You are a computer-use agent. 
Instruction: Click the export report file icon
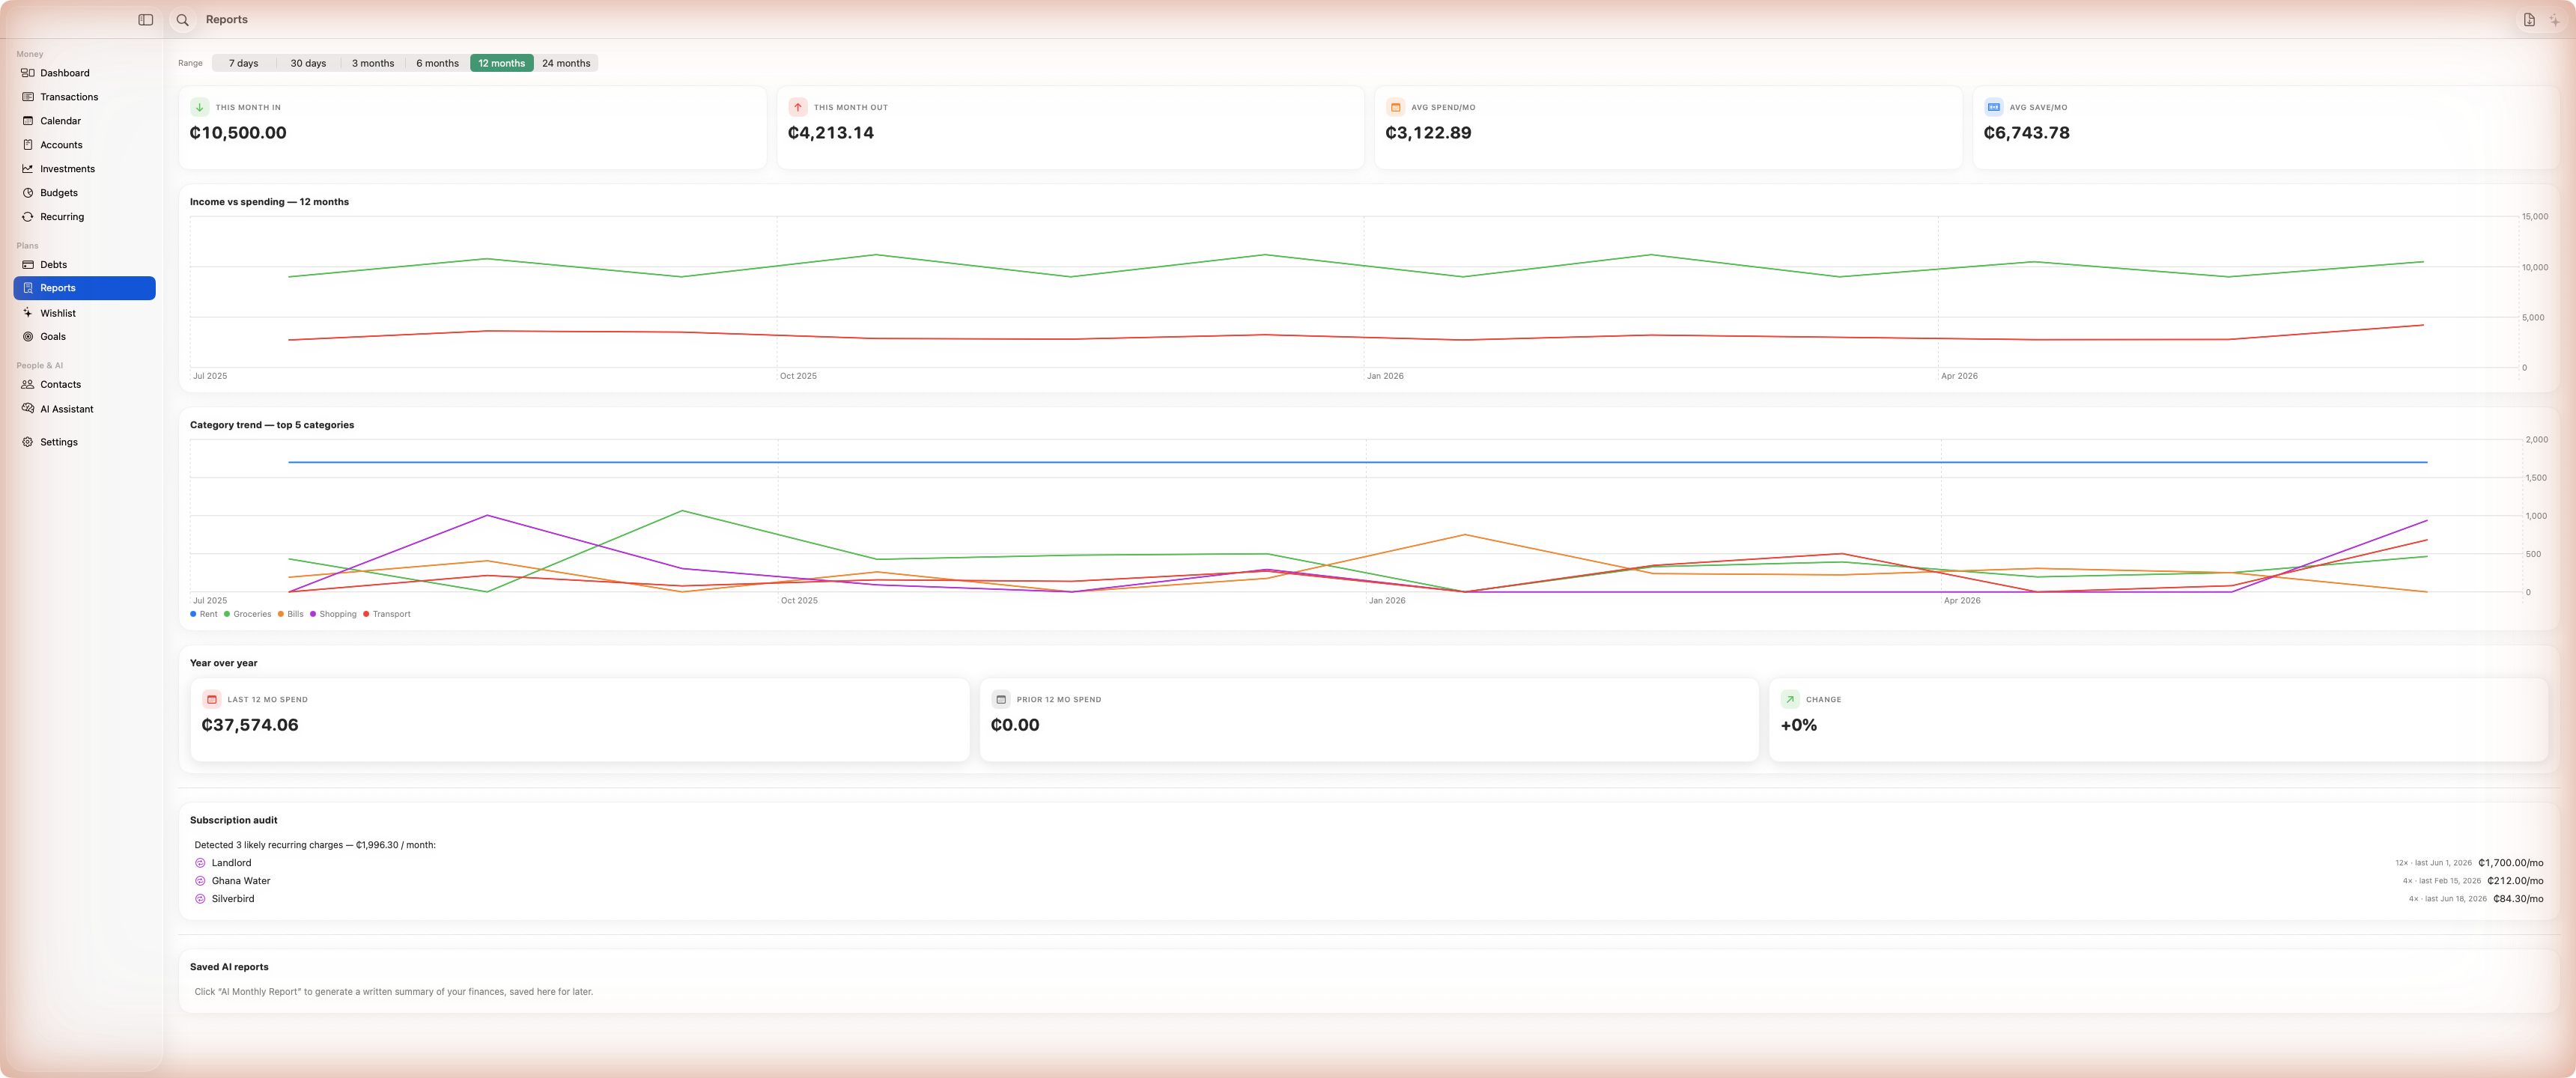tap(2529, 20)
